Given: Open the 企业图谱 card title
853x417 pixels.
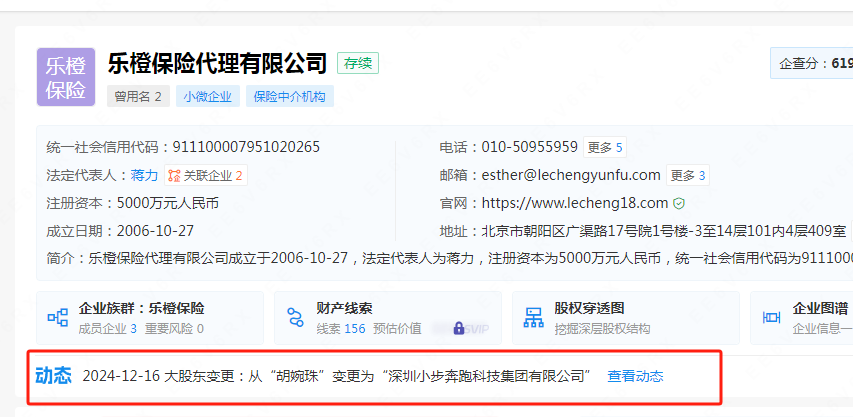Looking at the screenshot, I should pyautogui.click(x=820, y=308).
